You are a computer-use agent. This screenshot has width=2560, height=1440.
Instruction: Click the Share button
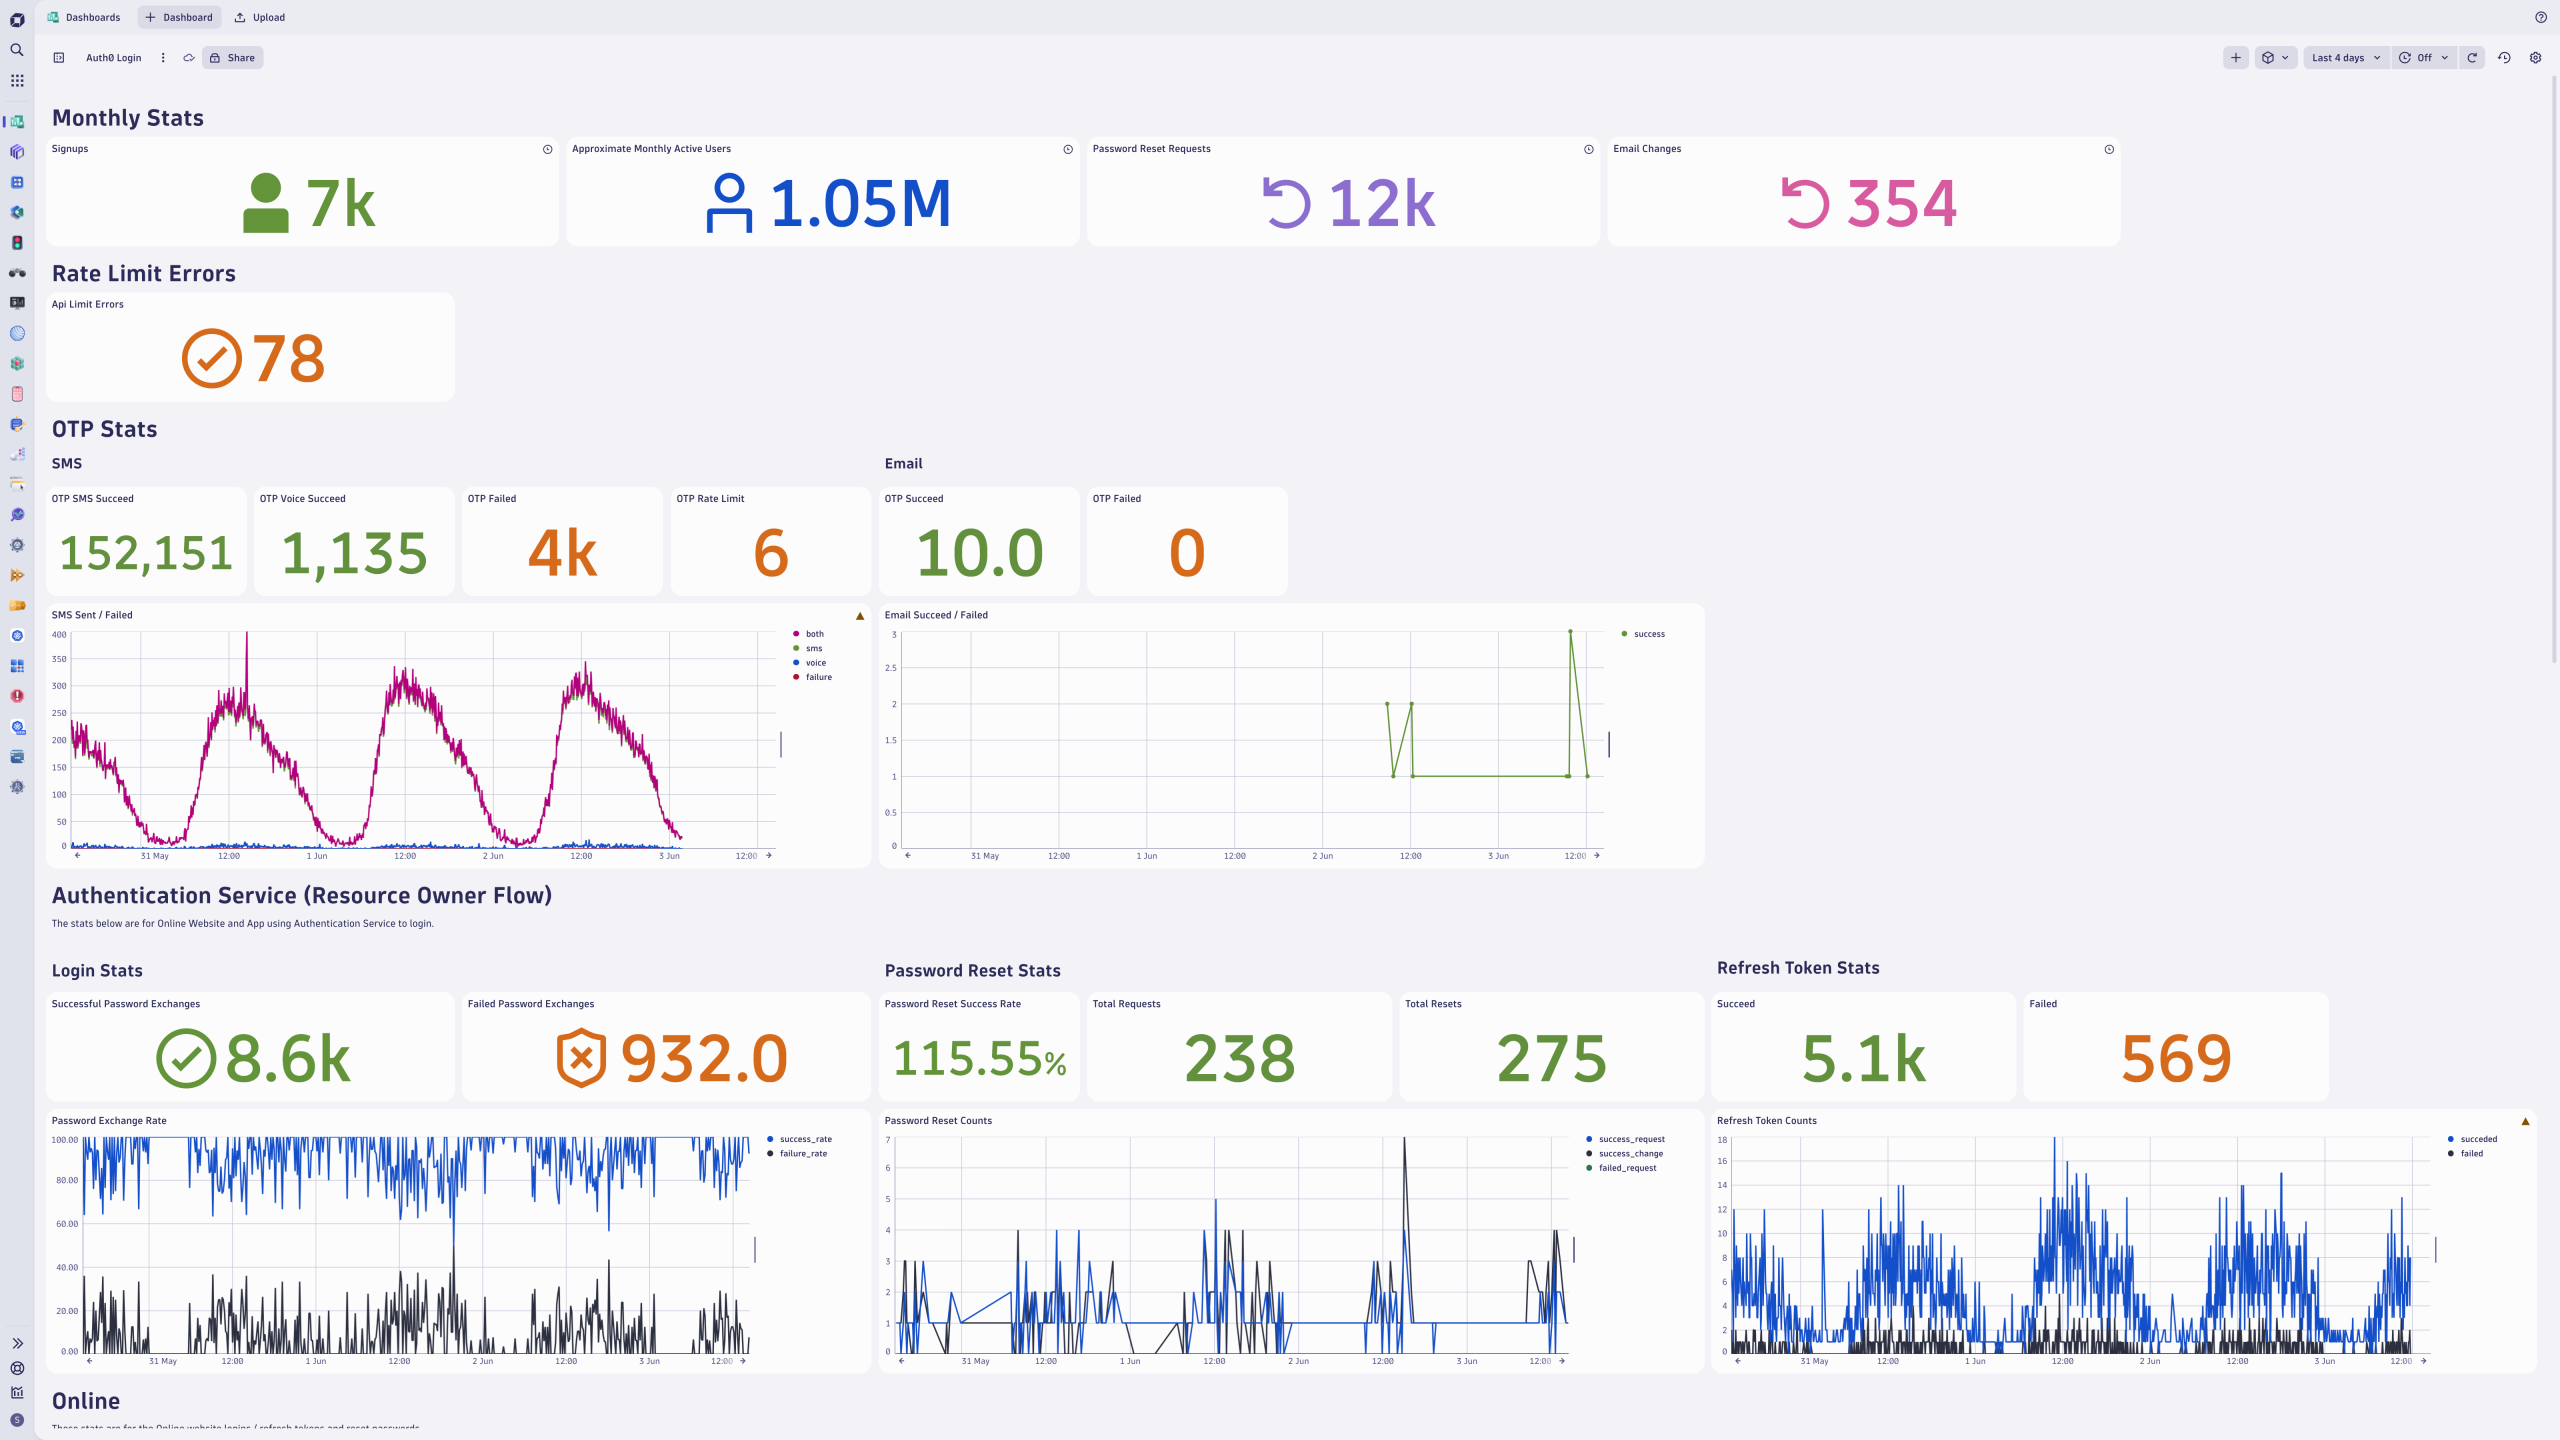click(232, 57)
